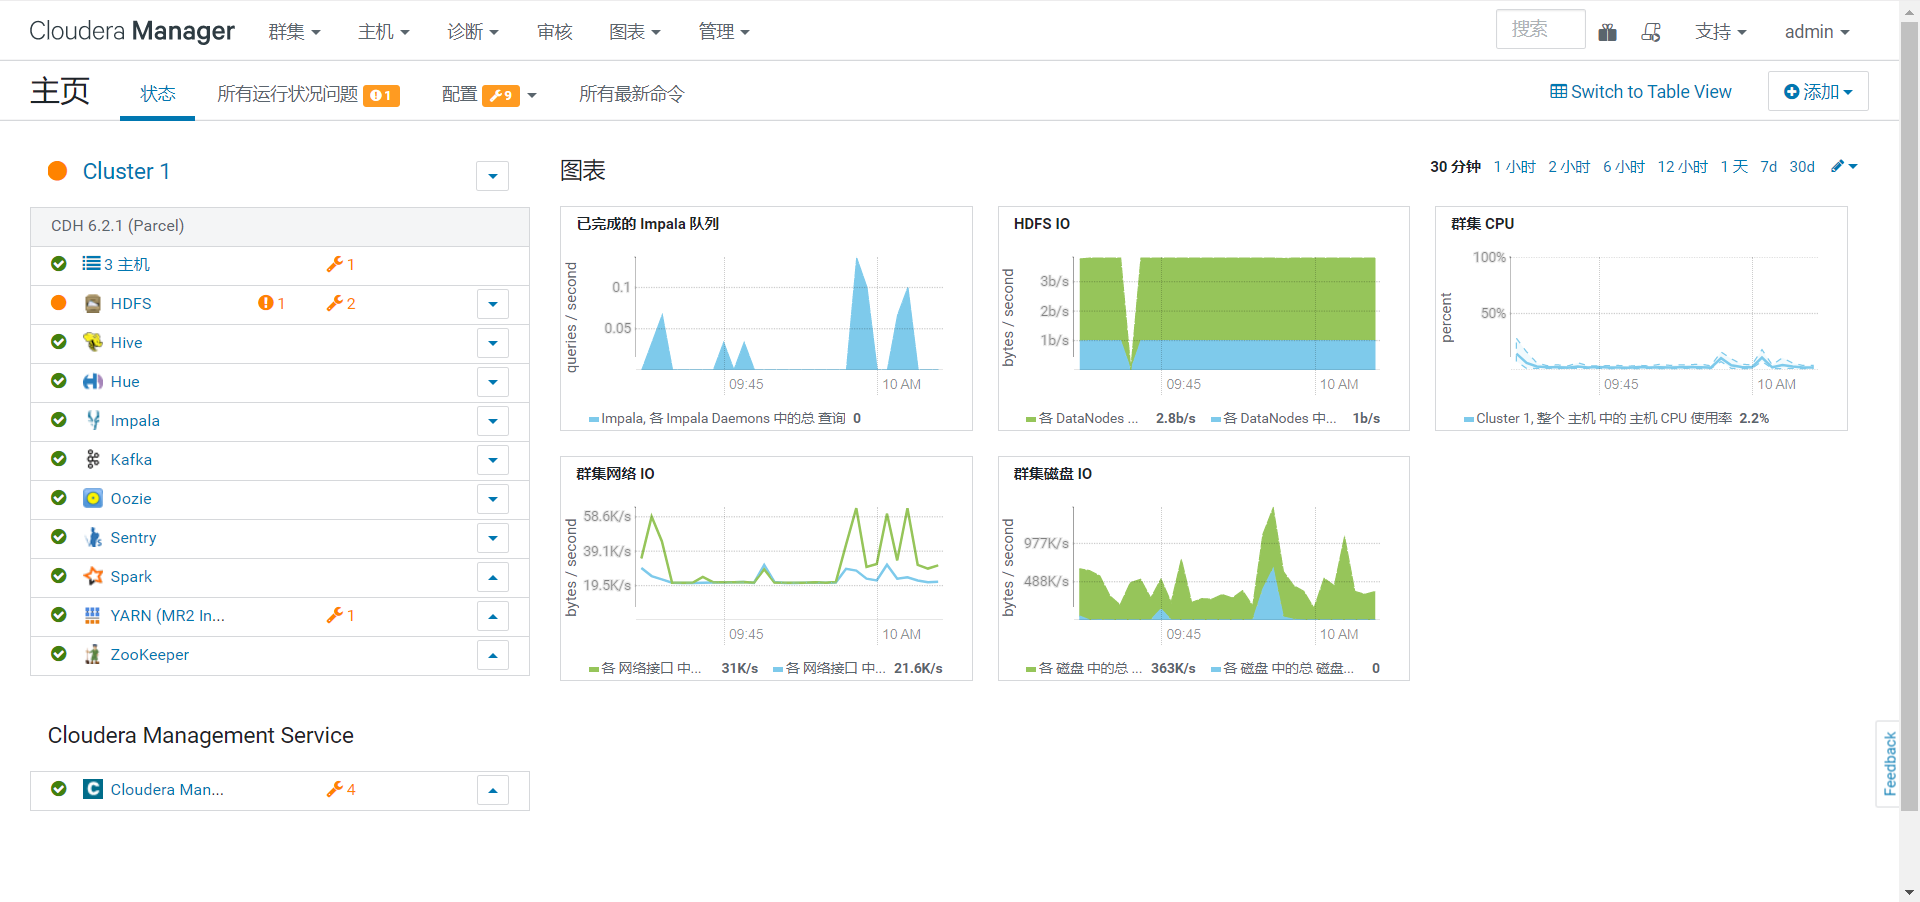The image size is (1920, 902).
Task: Click the Hue service icon
Action: click(93, 381)
